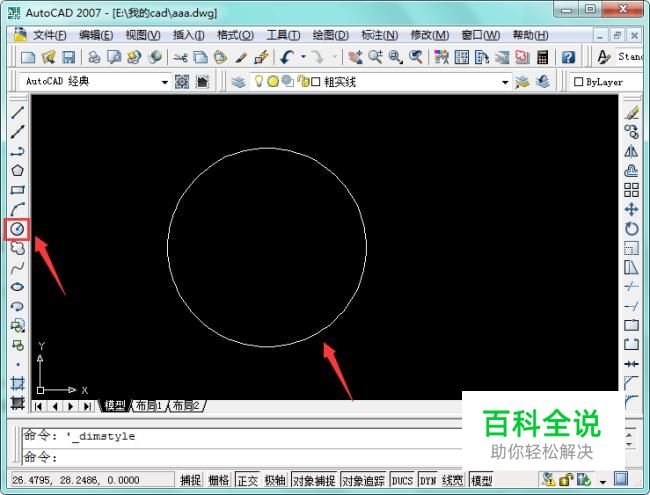Toggle 栅格 grid display in status bar
This screenshot has width=650, height=495.
pos(219,480)
